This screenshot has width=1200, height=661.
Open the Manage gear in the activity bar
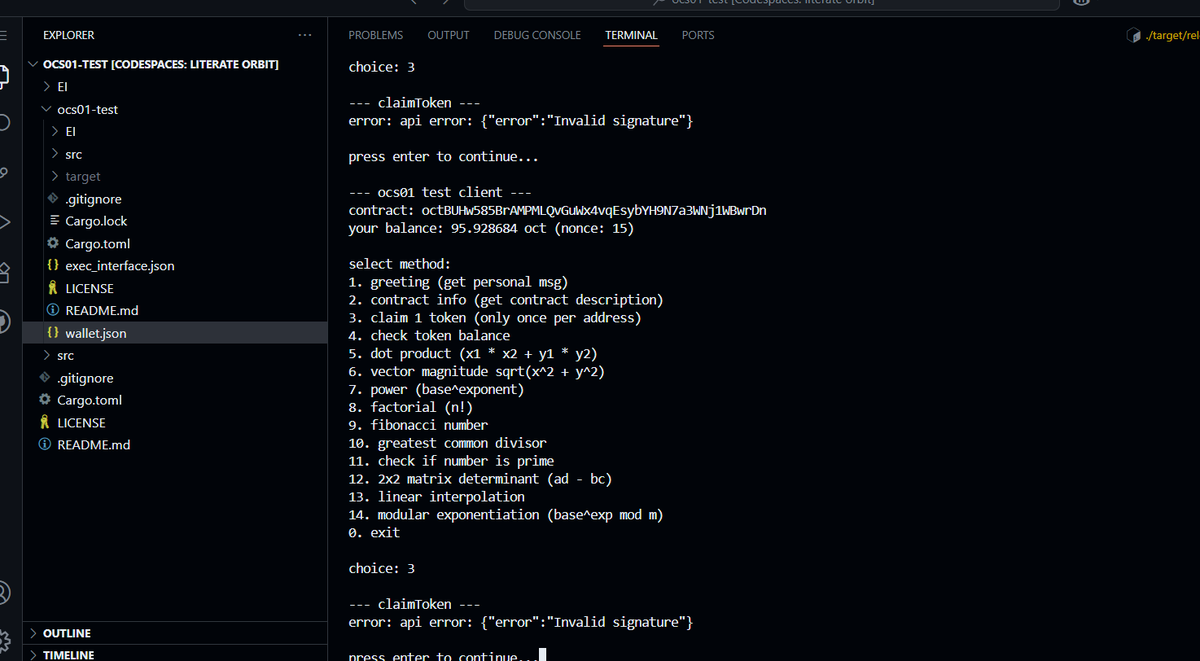coord(4,639)
